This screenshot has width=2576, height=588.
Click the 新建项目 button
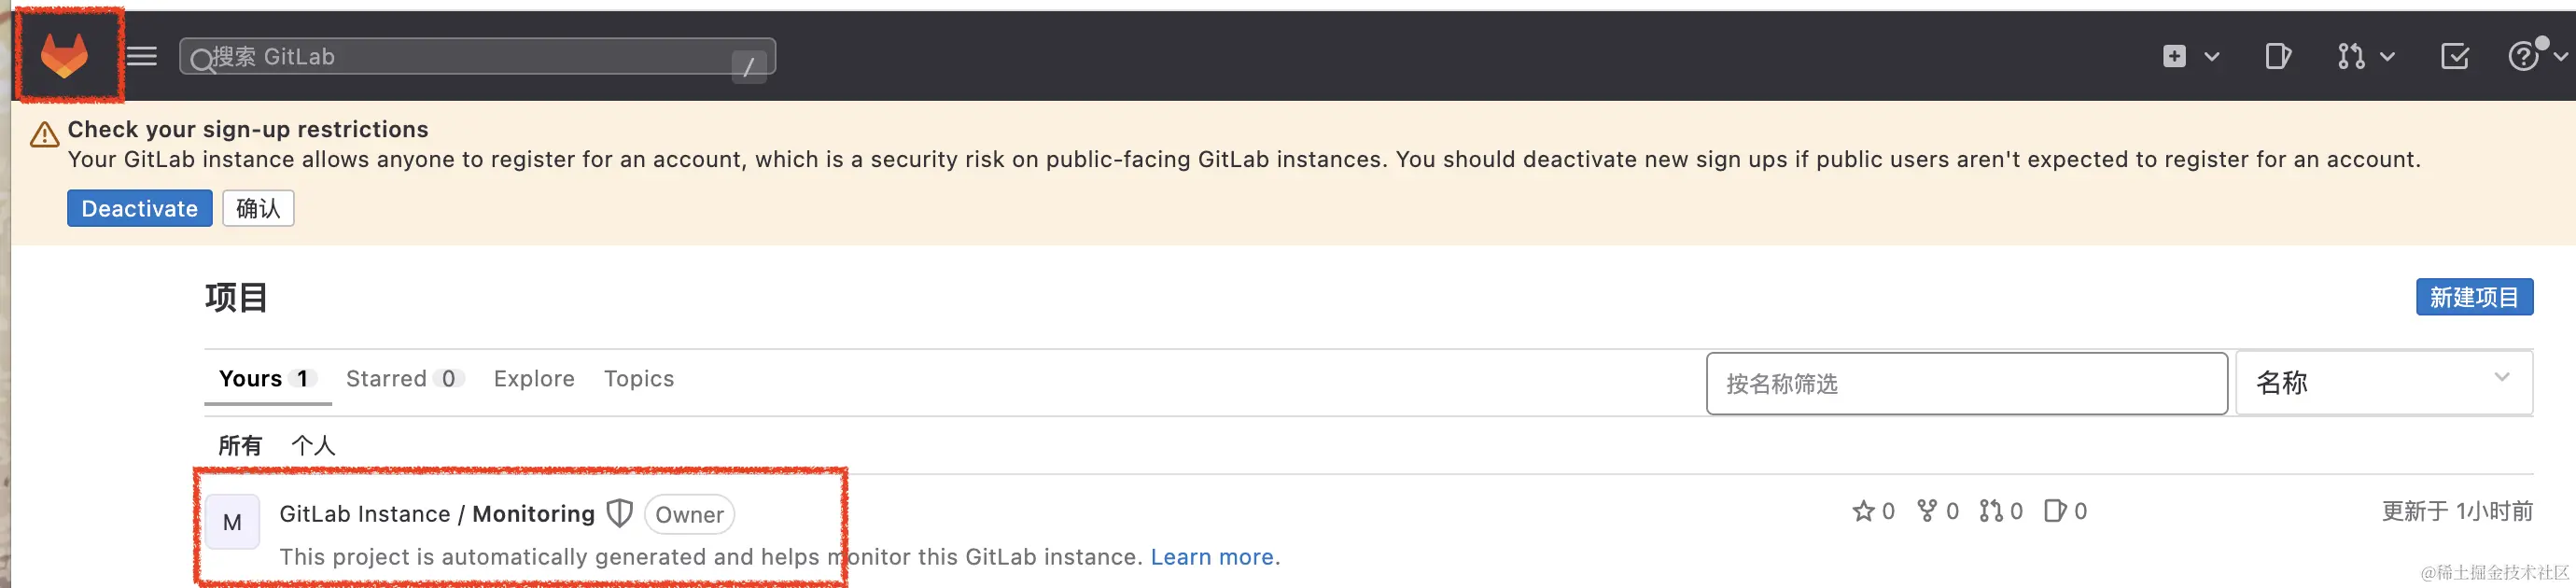[x=2473, y=297]
